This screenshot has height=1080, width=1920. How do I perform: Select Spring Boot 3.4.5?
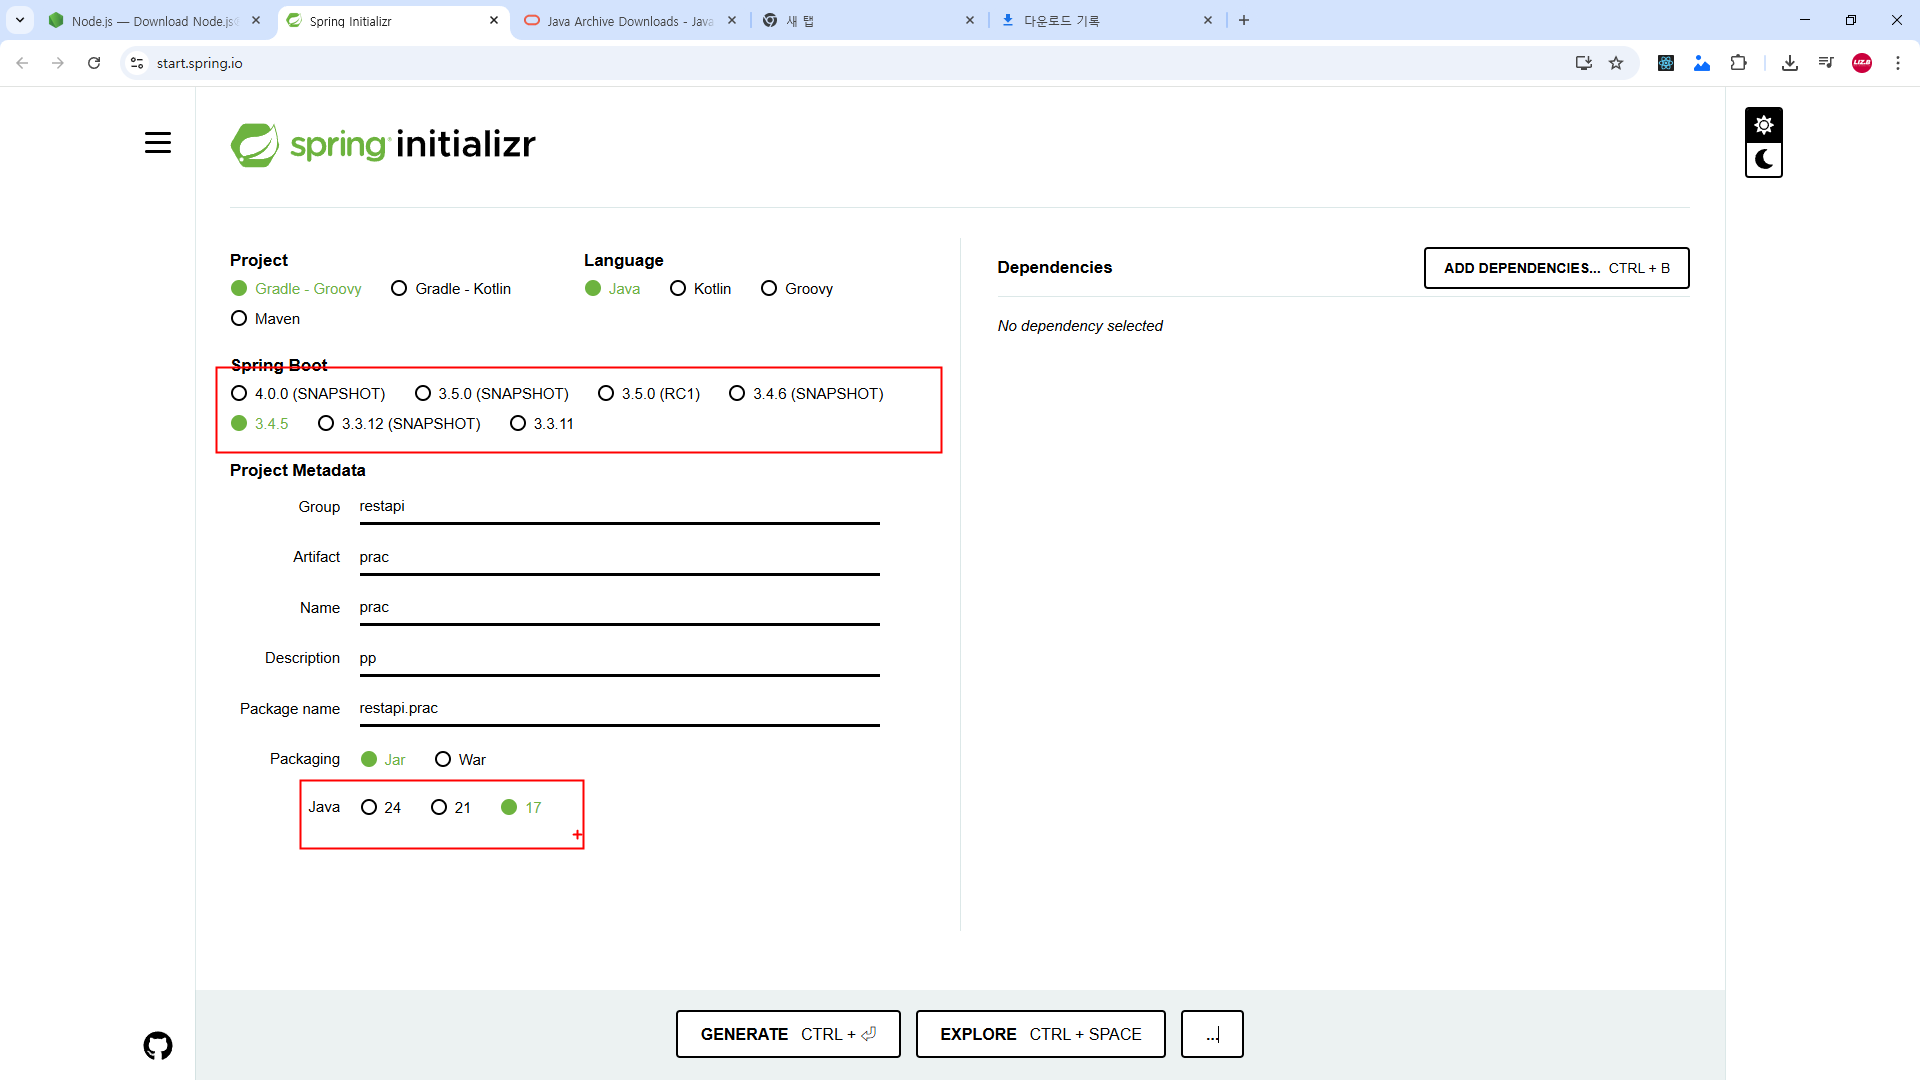pyautogui.click(x=259, y=424)
